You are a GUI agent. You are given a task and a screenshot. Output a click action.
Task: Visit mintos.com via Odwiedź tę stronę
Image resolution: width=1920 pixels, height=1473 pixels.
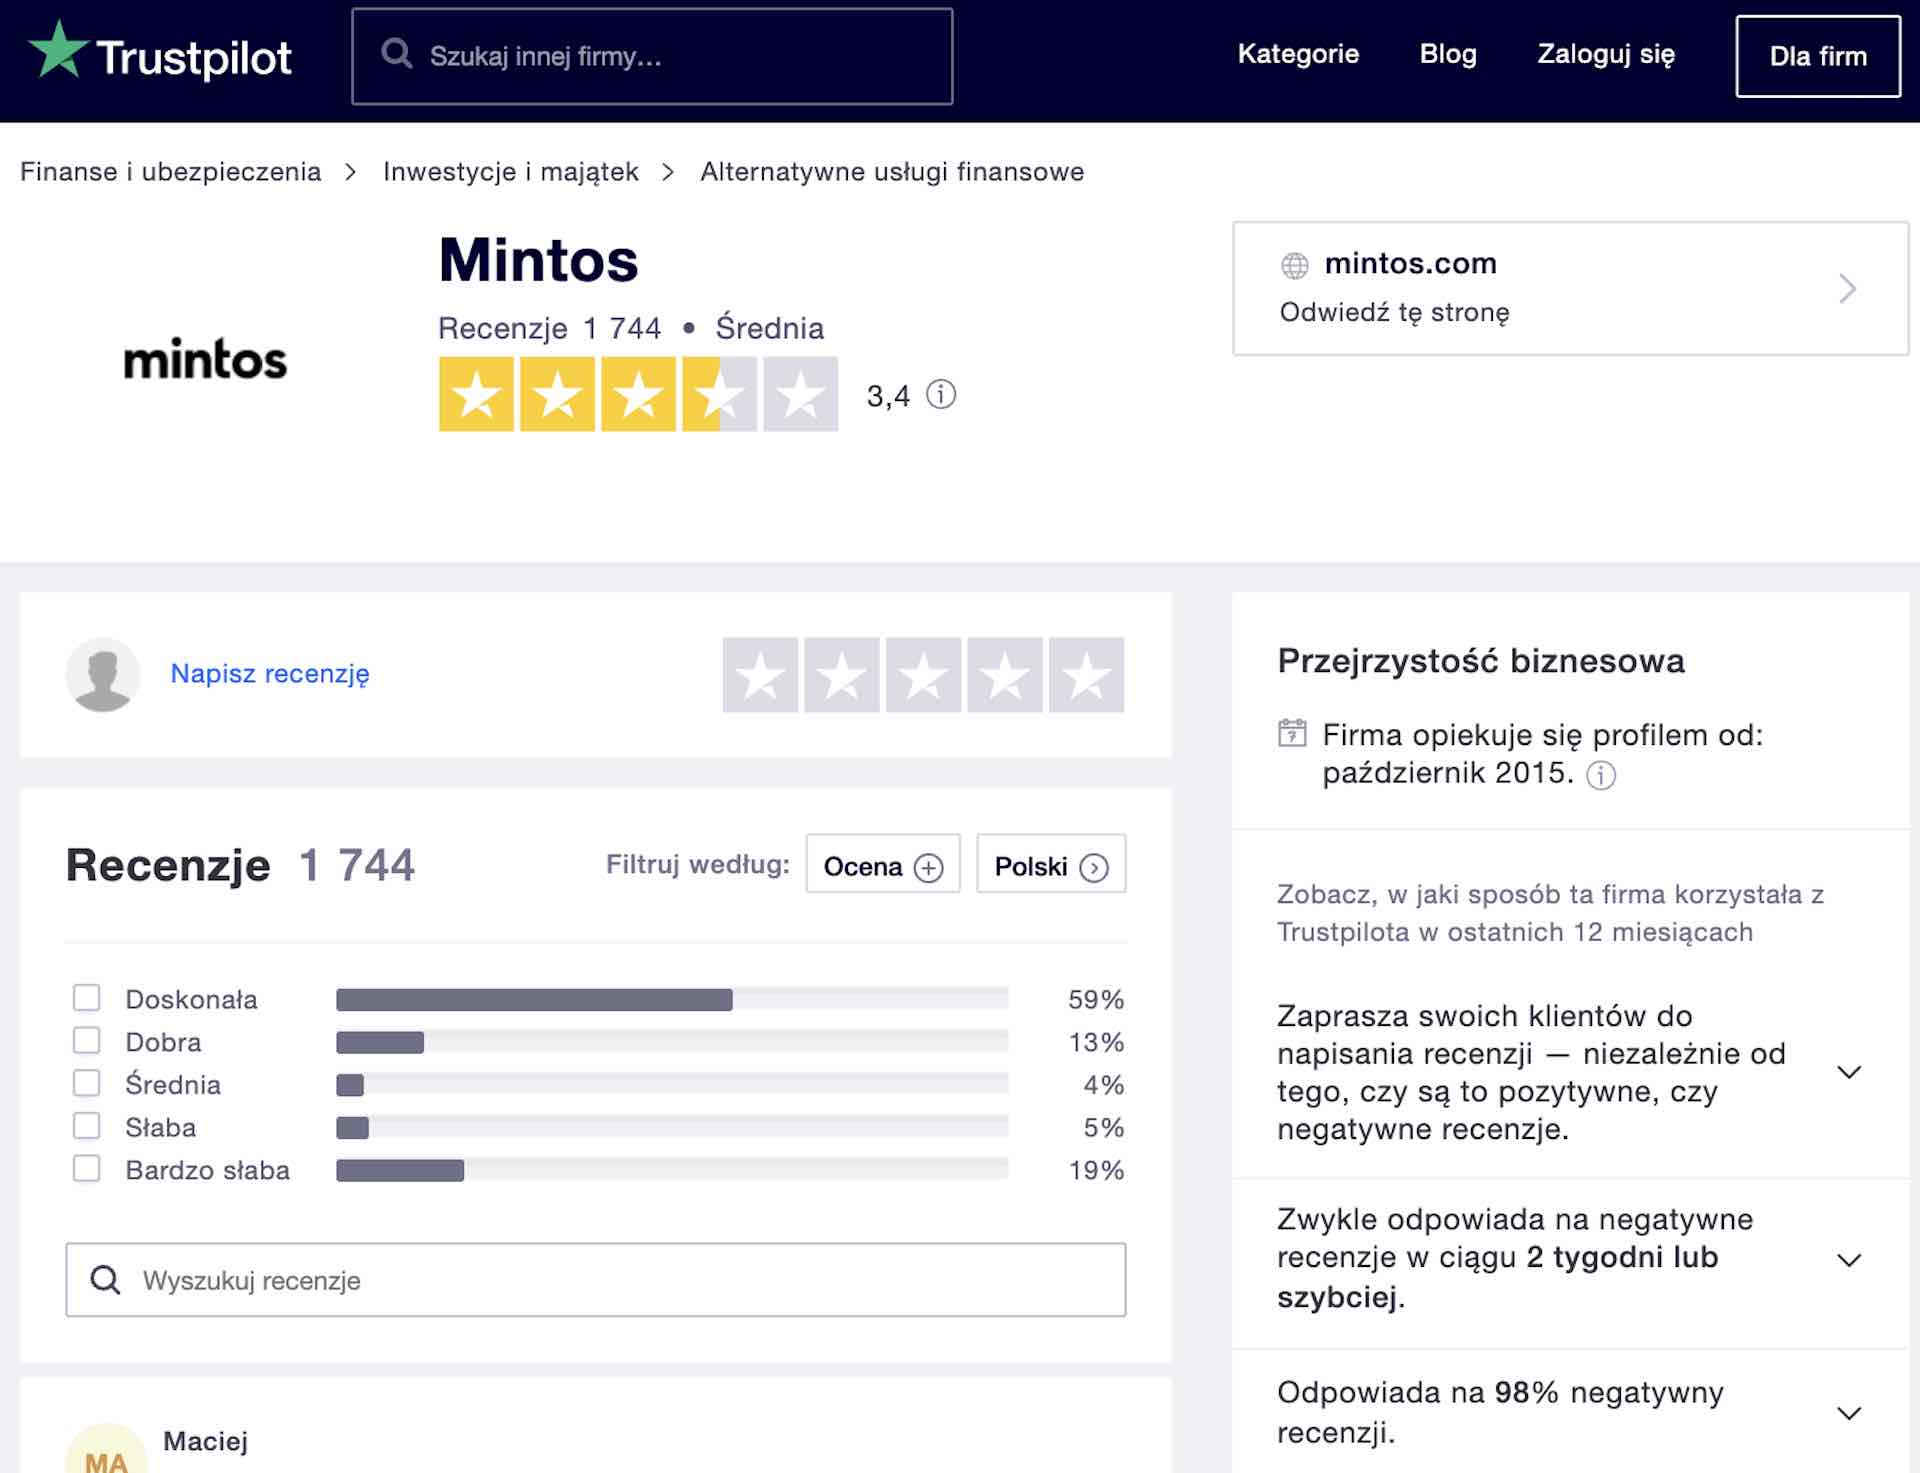[x=1394, y=313]
